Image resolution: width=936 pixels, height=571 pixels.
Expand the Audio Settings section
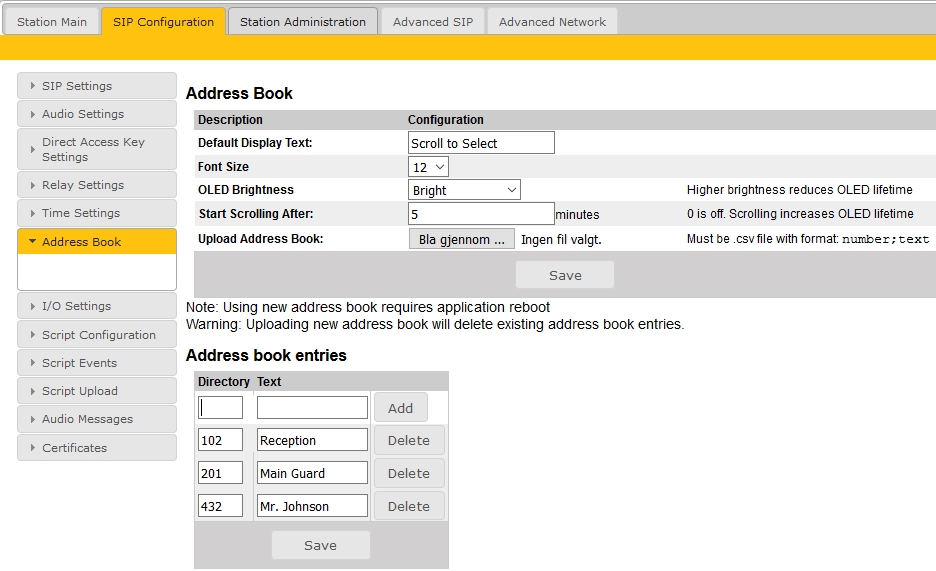96,114
